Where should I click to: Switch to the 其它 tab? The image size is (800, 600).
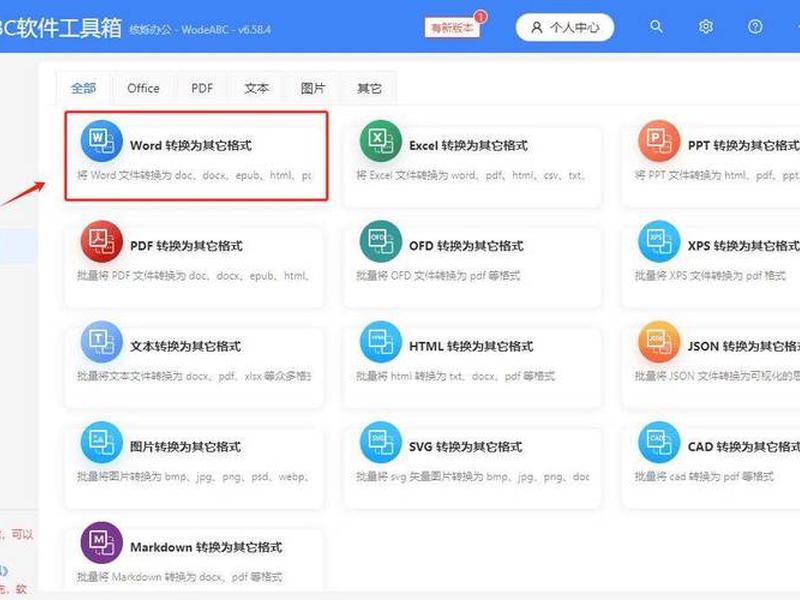click(x=369, y=88)
